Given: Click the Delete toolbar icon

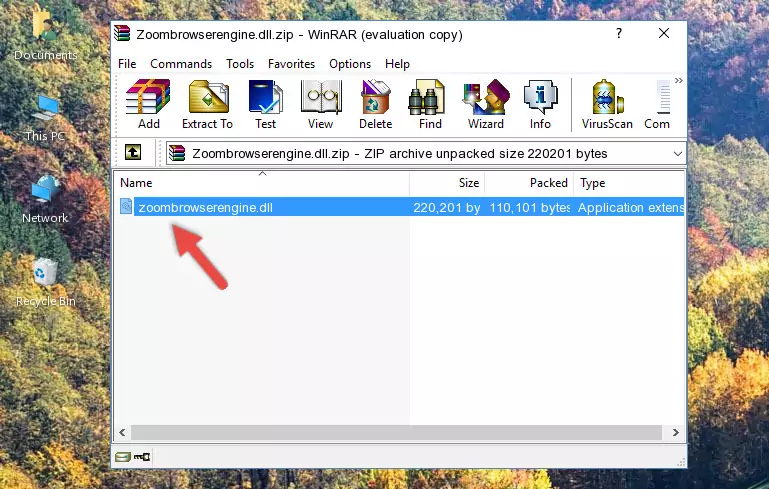Looking at the screenshot, I should (x=376, y=104).
